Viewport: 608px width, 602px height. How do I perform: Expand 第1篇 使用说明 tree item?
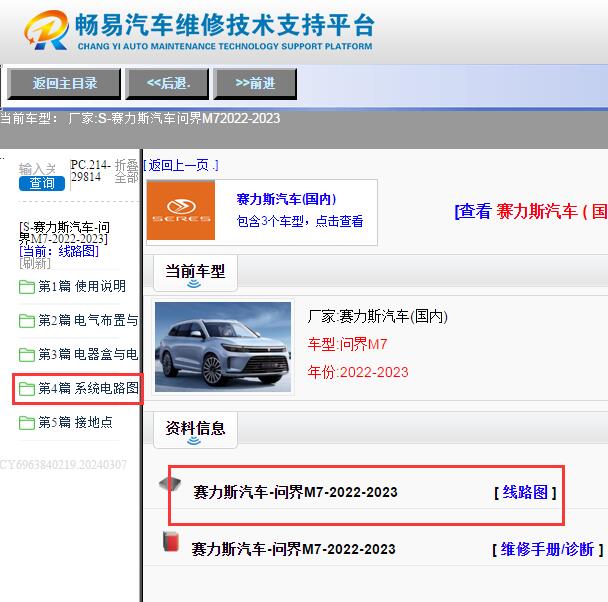[82, 286]
